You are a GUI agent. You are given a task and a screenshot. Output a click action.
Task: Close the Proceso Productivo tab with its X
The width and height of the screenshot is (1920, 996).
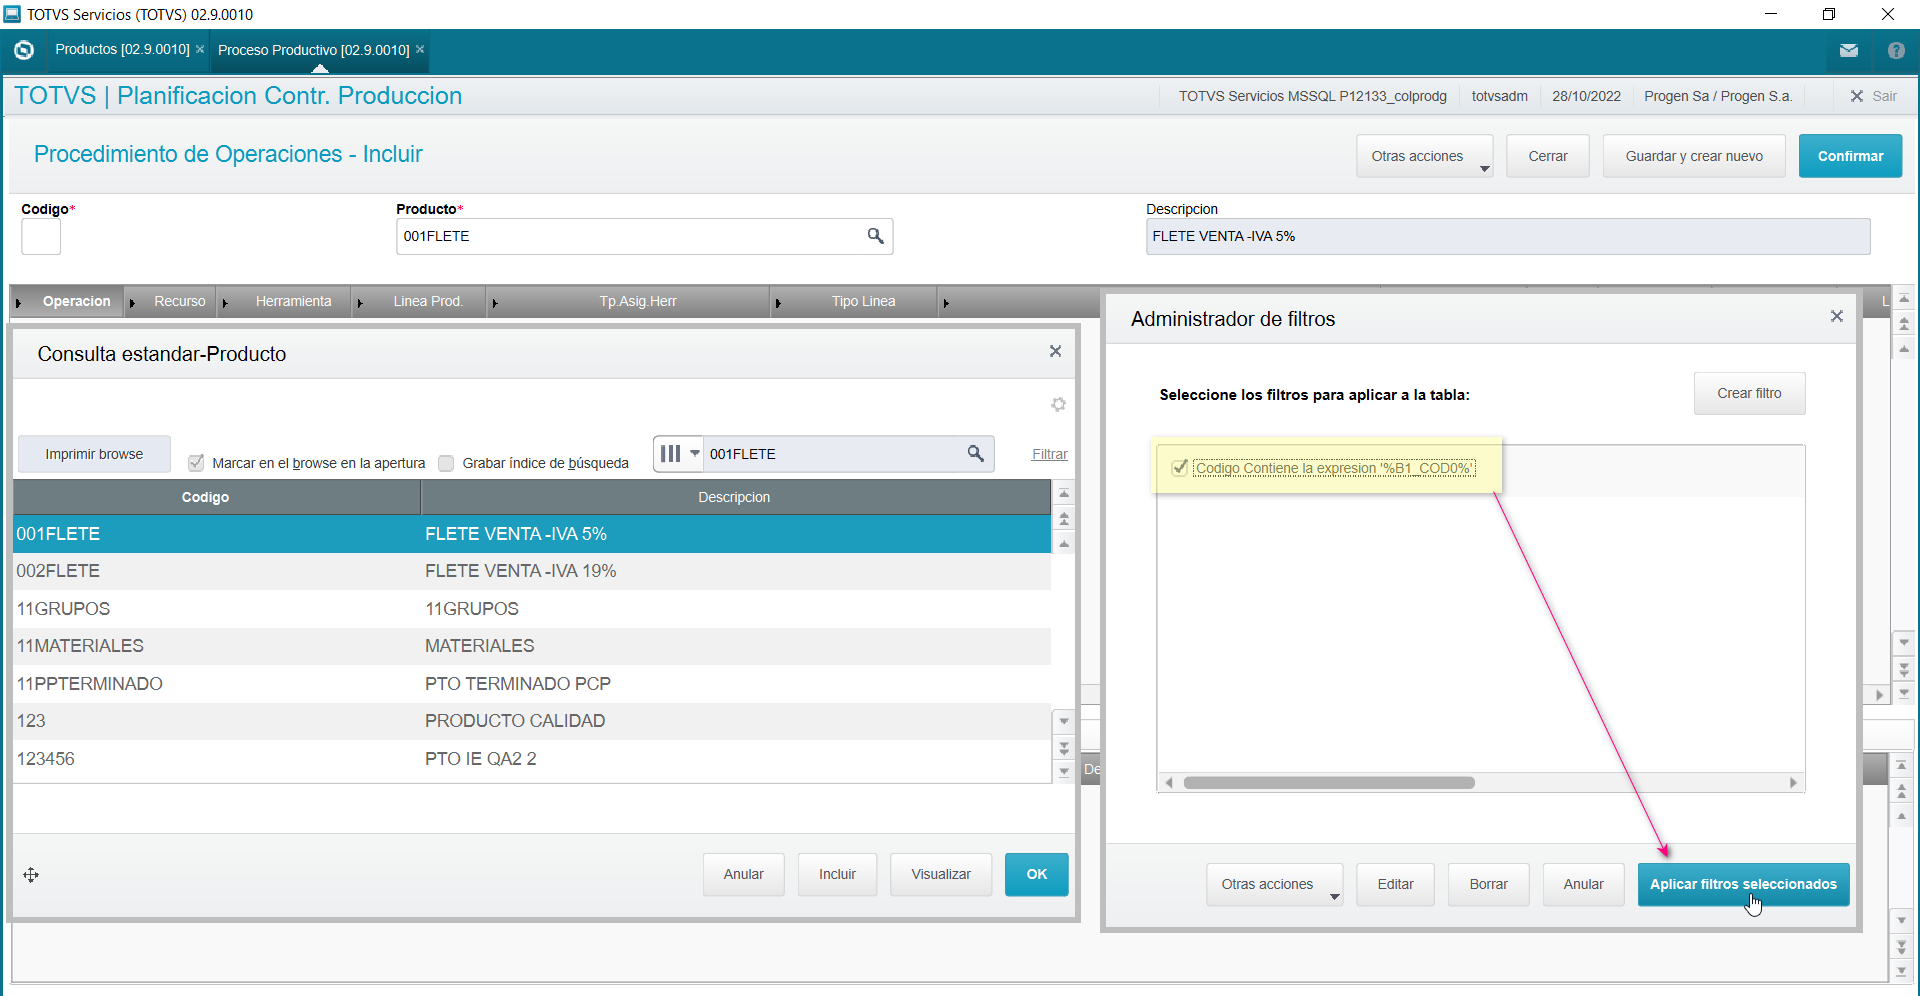(x=420, y=49)
